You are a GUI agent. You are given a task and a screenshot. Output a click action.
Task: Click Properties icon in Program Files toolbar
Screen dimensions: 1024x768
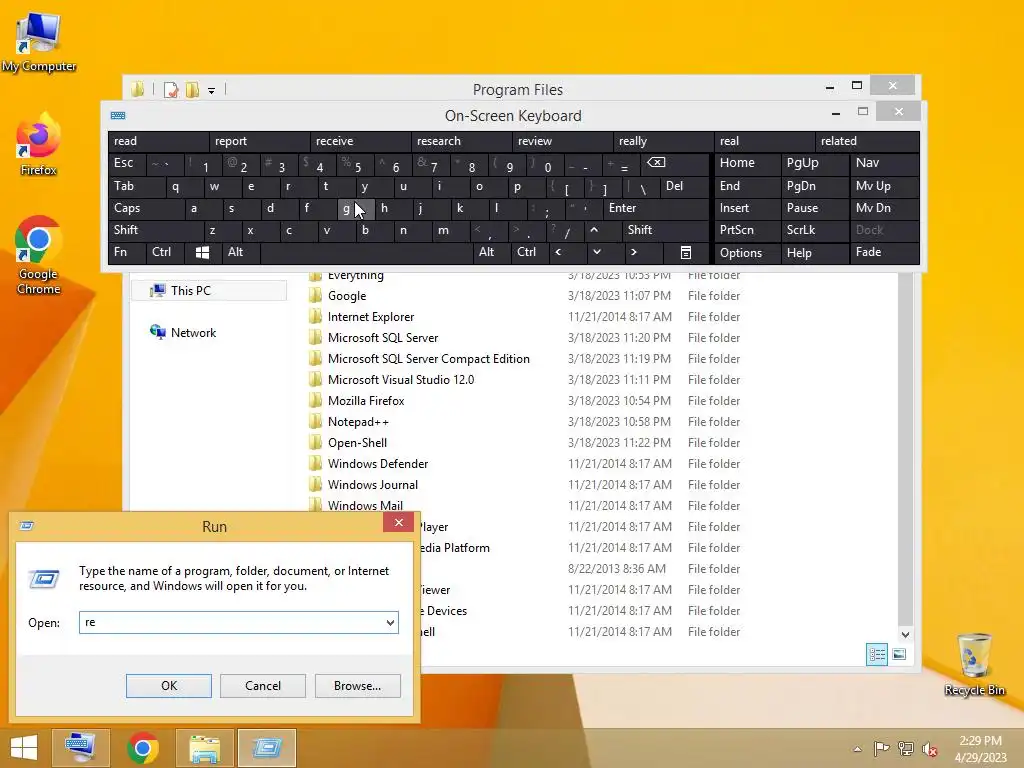[x=171, y=89]
